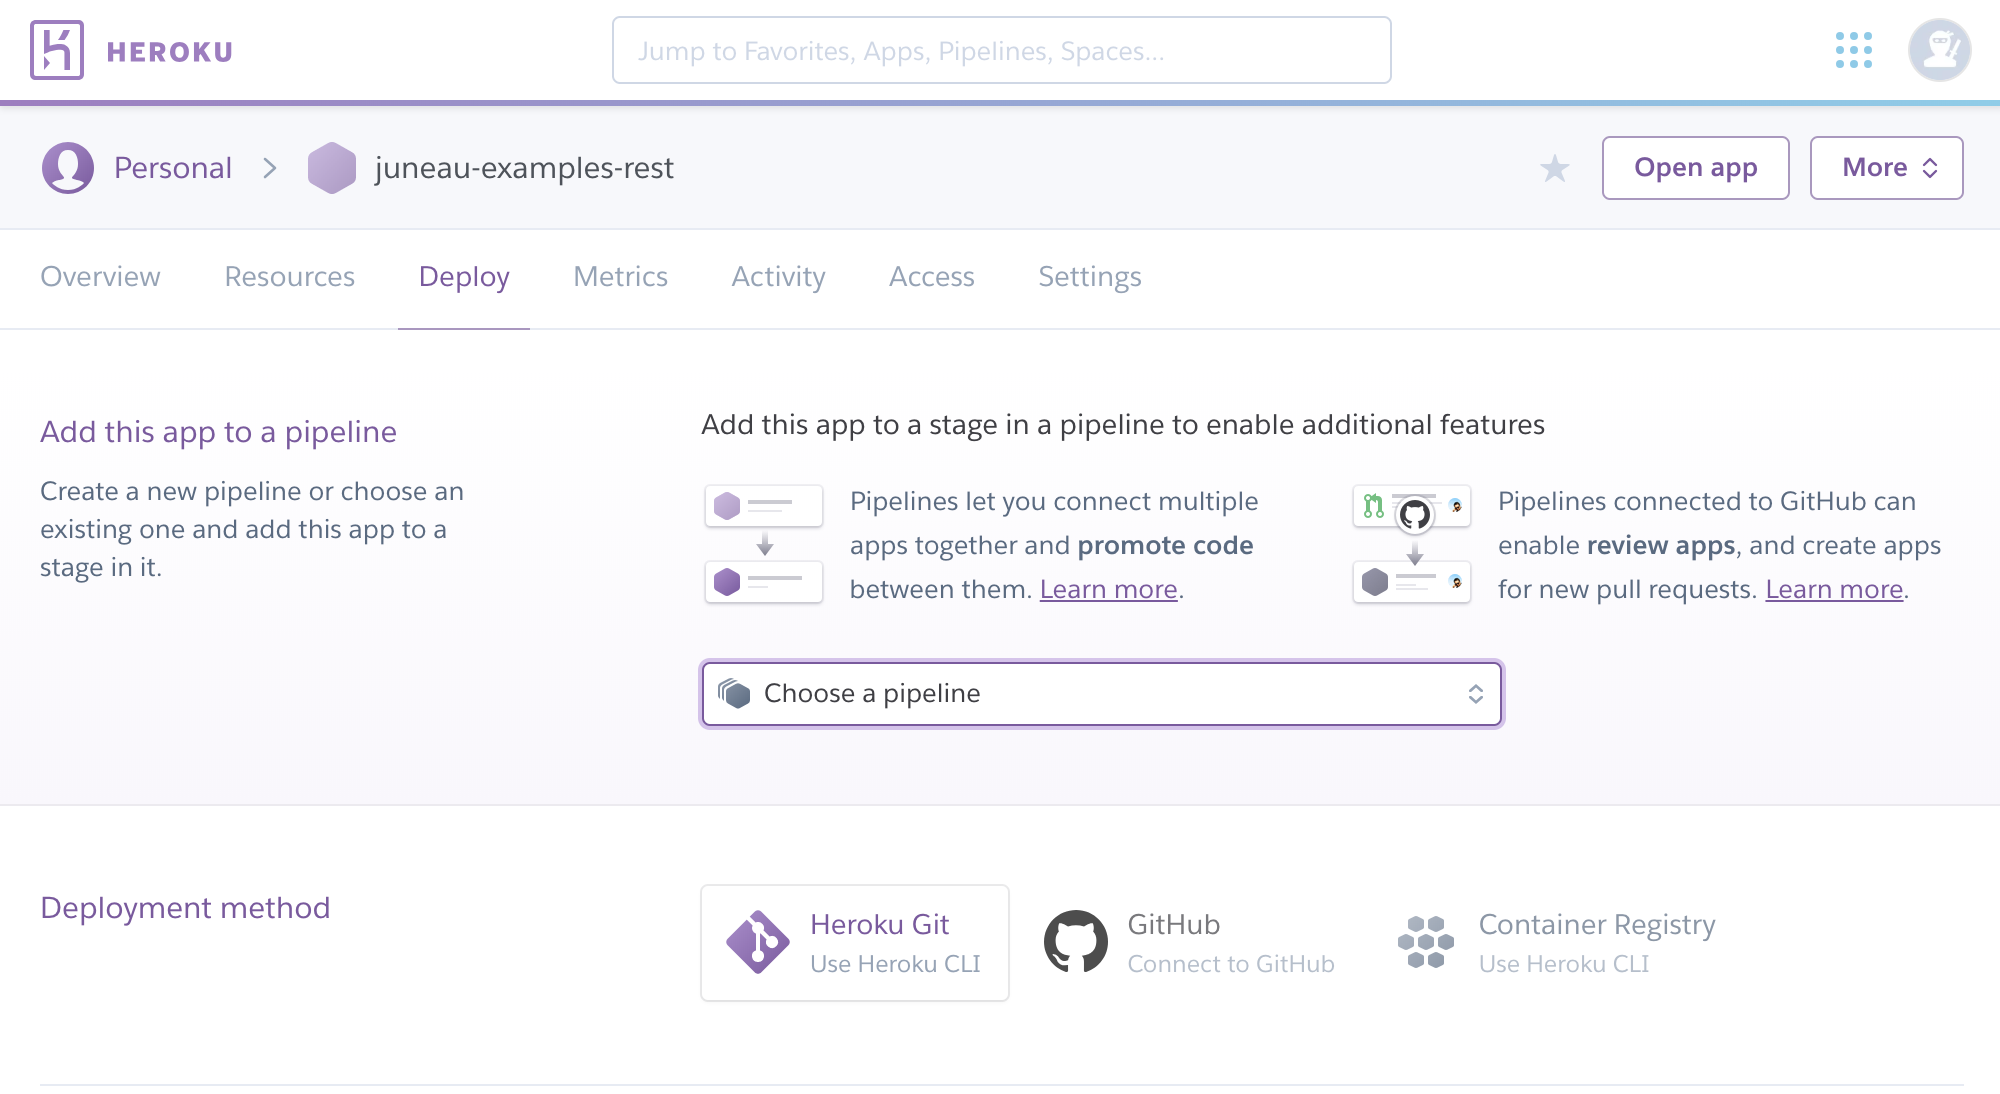
Task: Focus the Jump to Favorites search field
Action: tap(1001, 50)
